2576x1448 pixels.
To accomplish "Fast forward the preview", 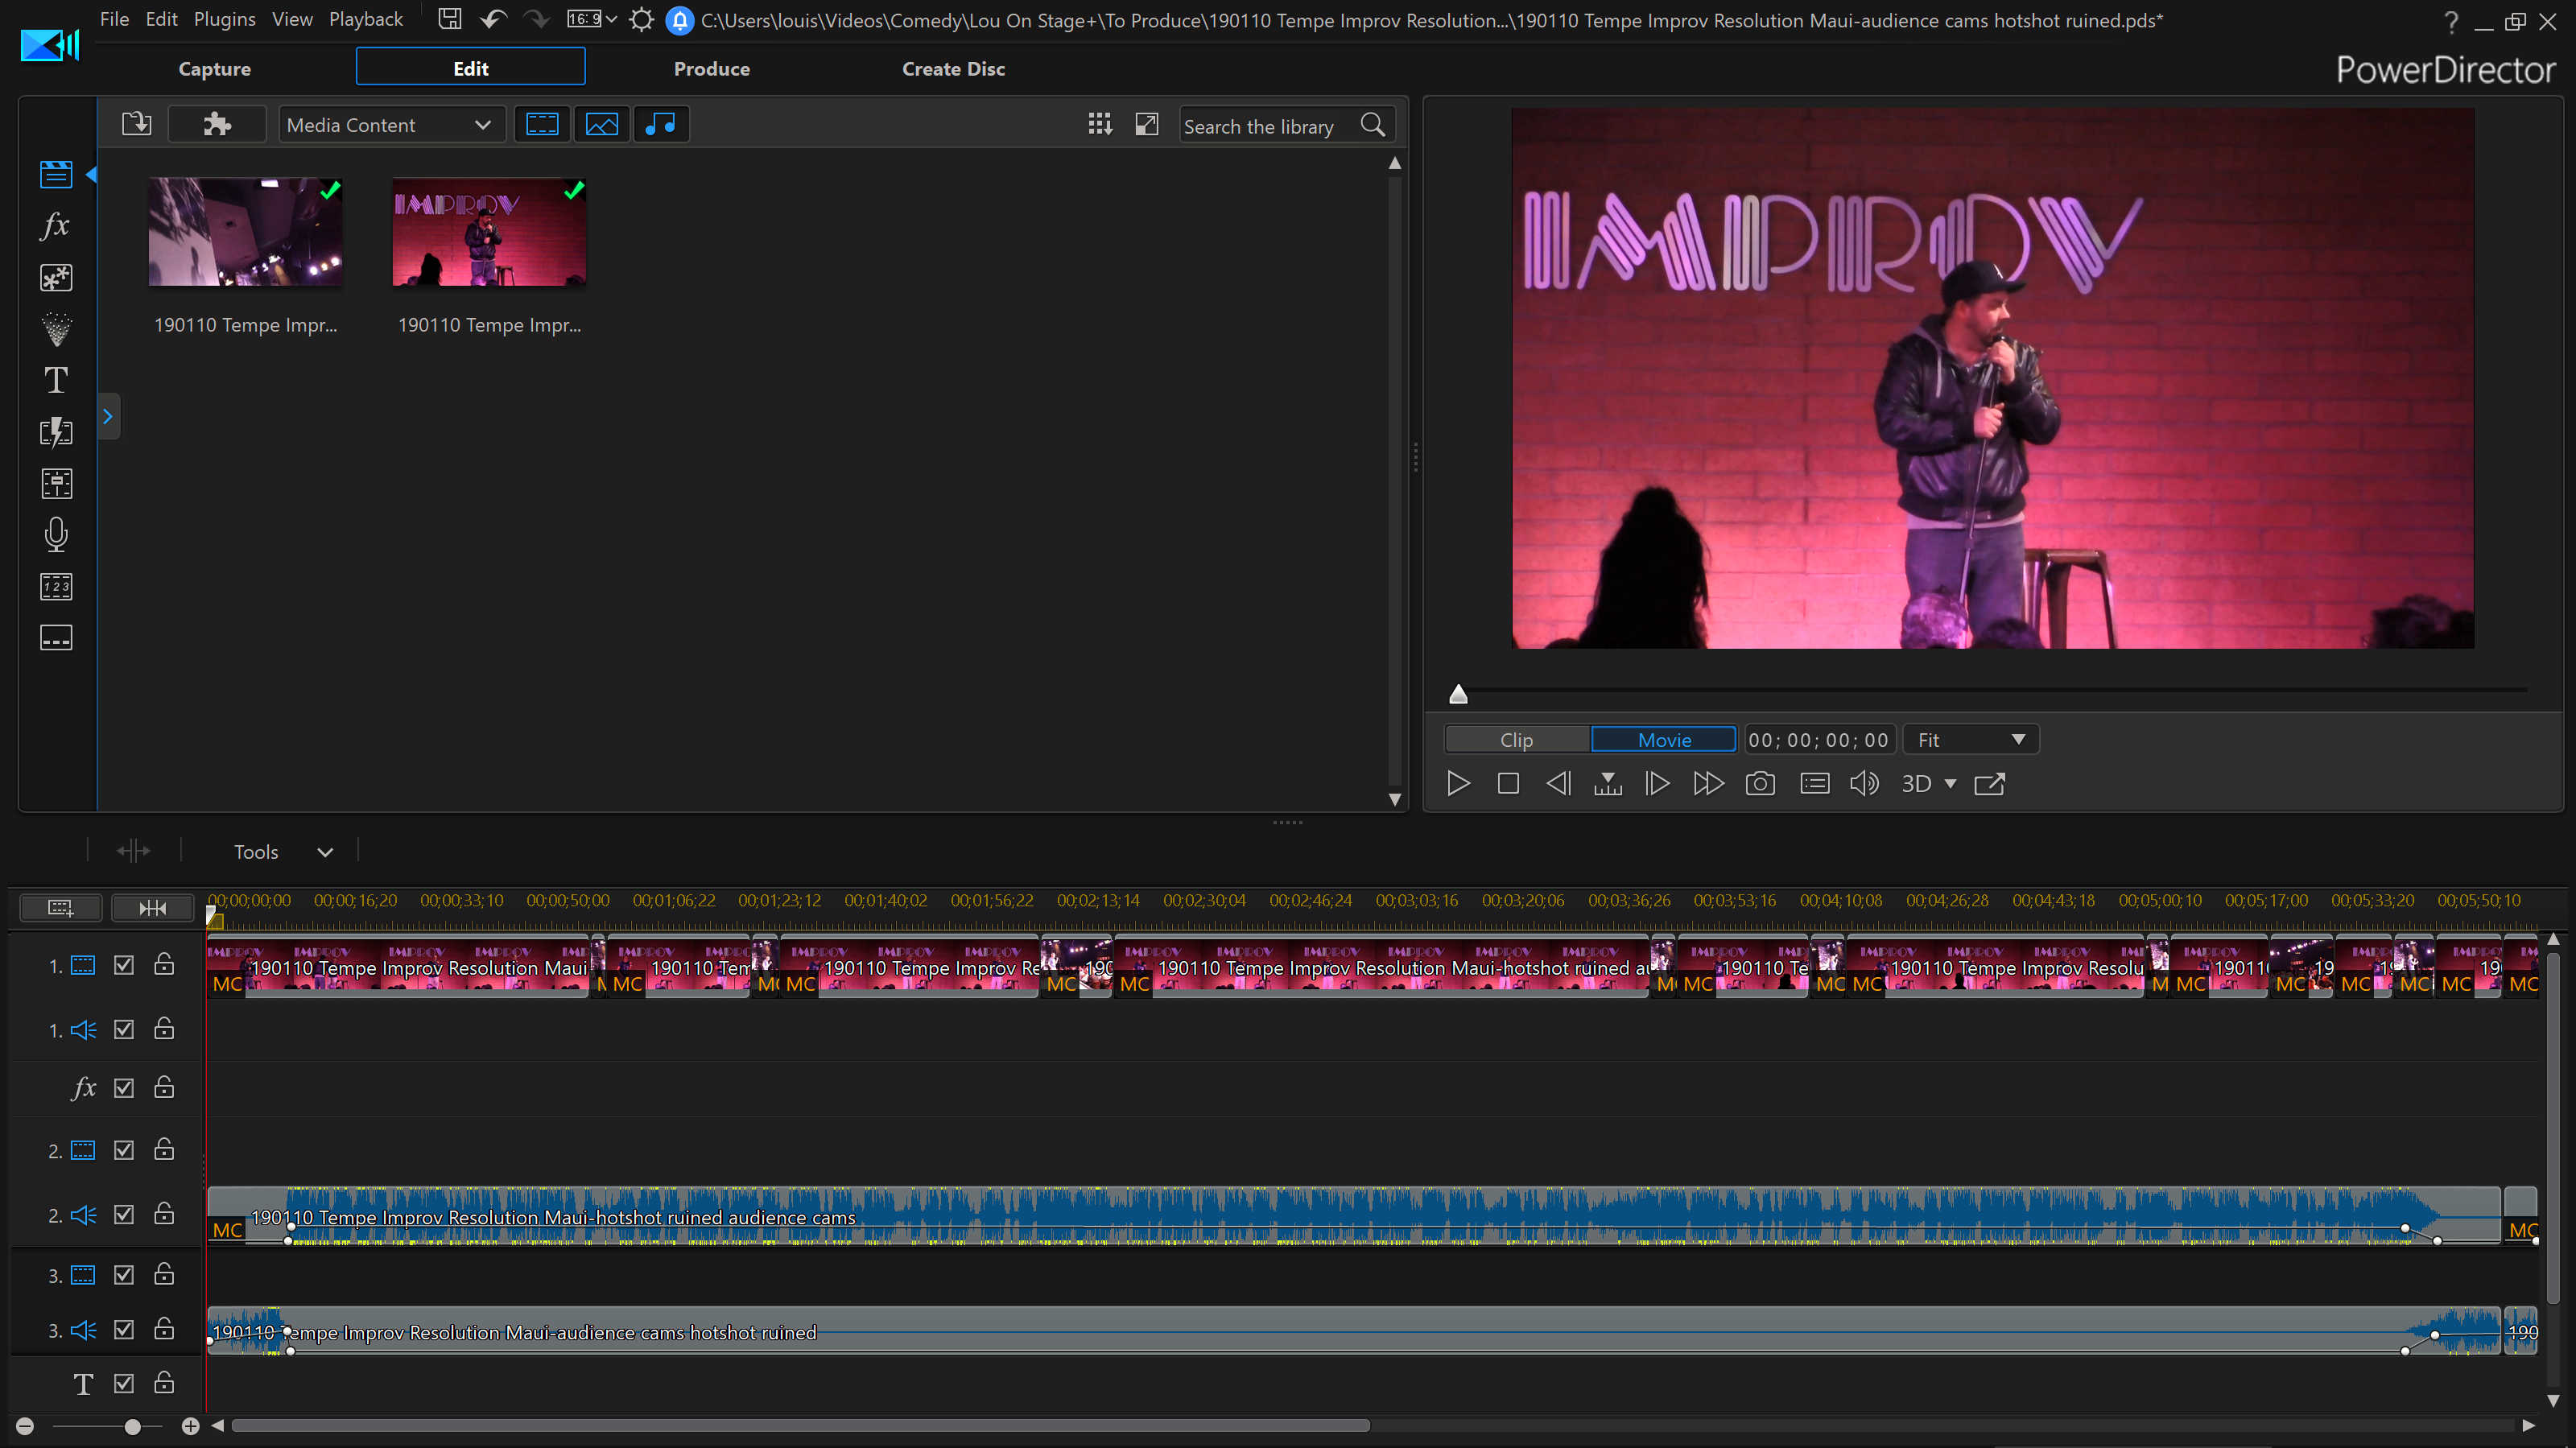I will pos(1708,784).
